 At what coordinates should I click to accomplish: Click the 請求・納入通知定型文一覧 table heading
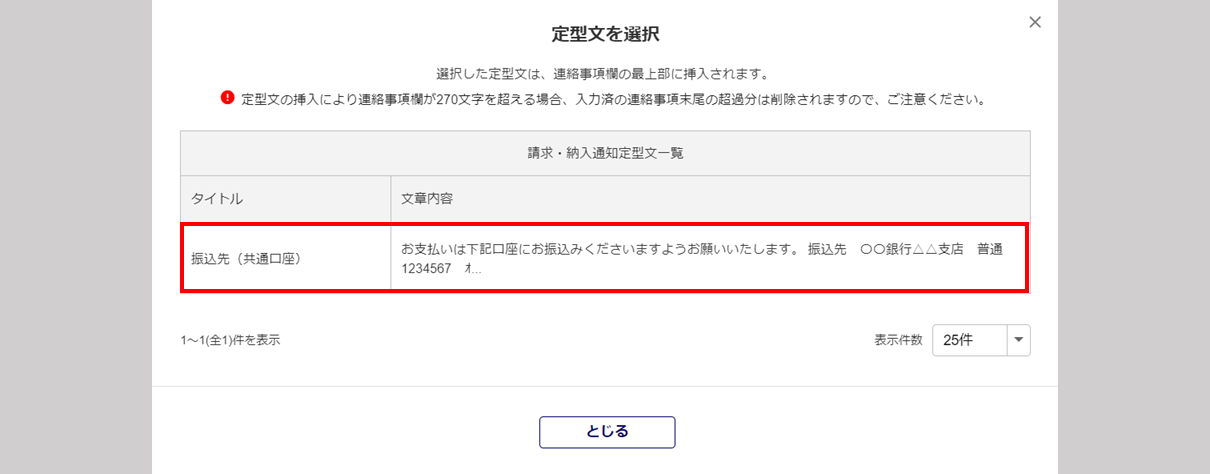[x=605, y=153]
